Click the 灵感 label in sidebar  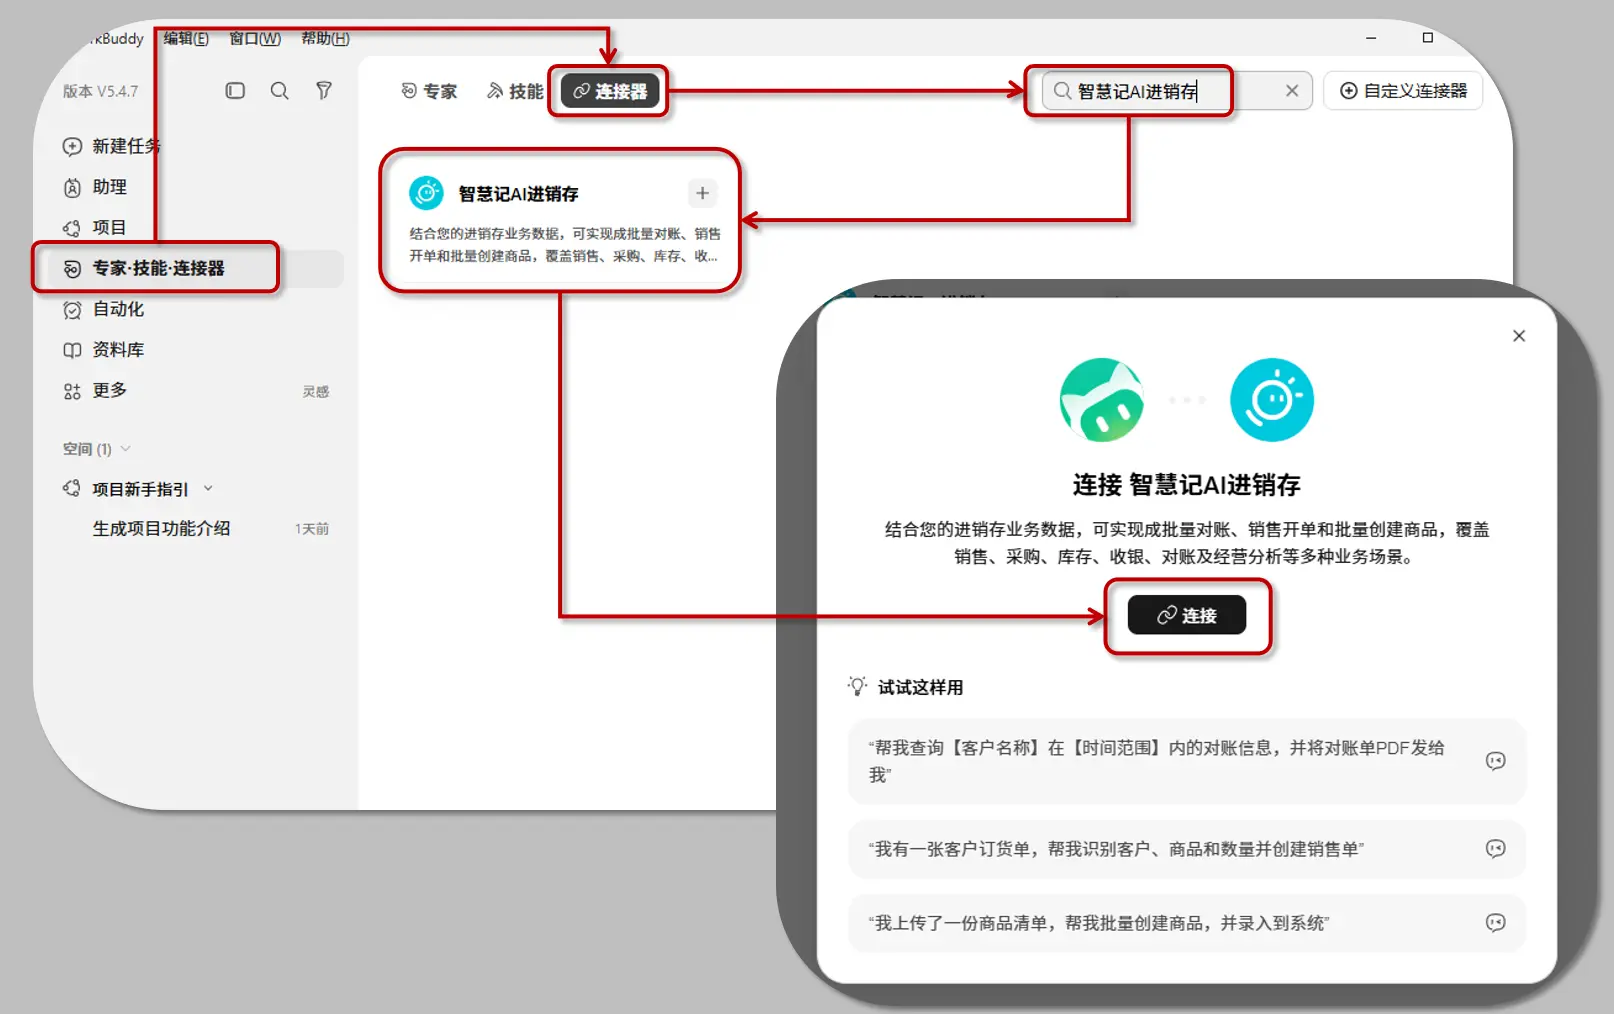(316, 392)
